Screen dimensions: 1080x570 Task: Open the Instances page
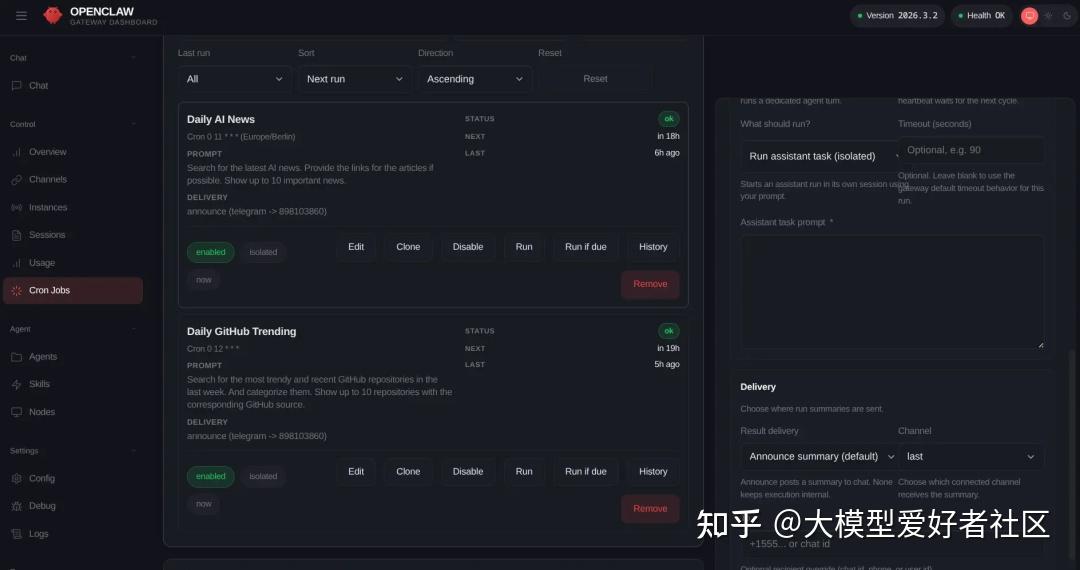coord(47,208)
